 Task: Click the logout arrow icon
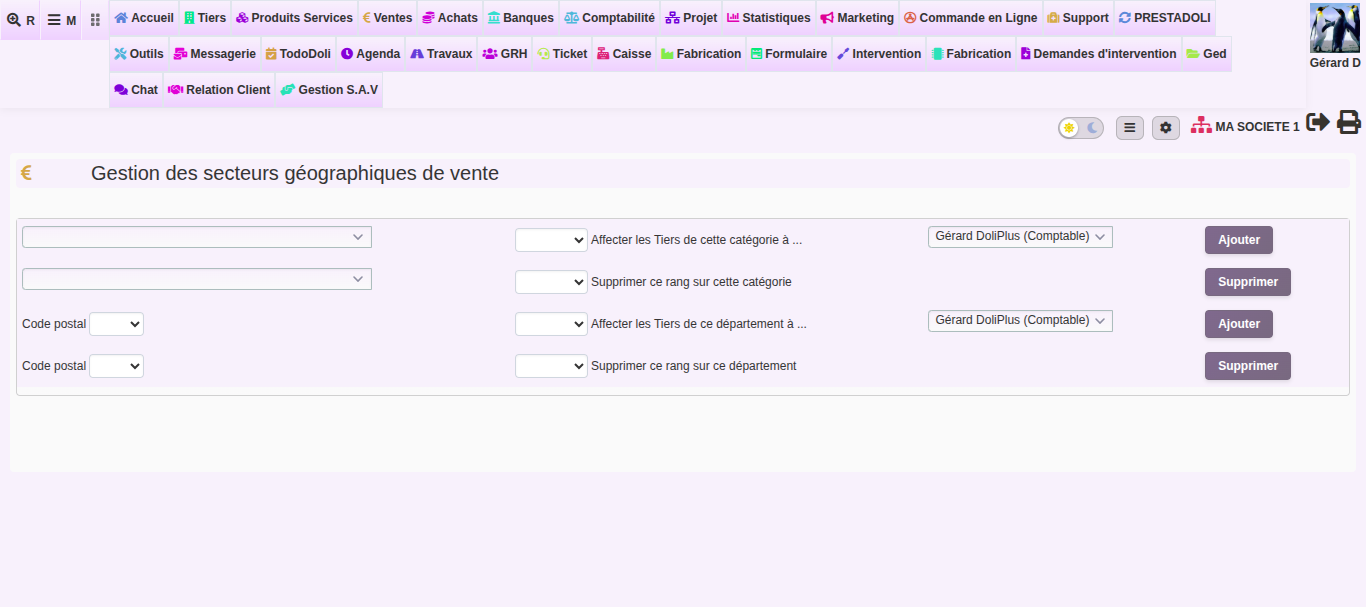click(1318, 122)
